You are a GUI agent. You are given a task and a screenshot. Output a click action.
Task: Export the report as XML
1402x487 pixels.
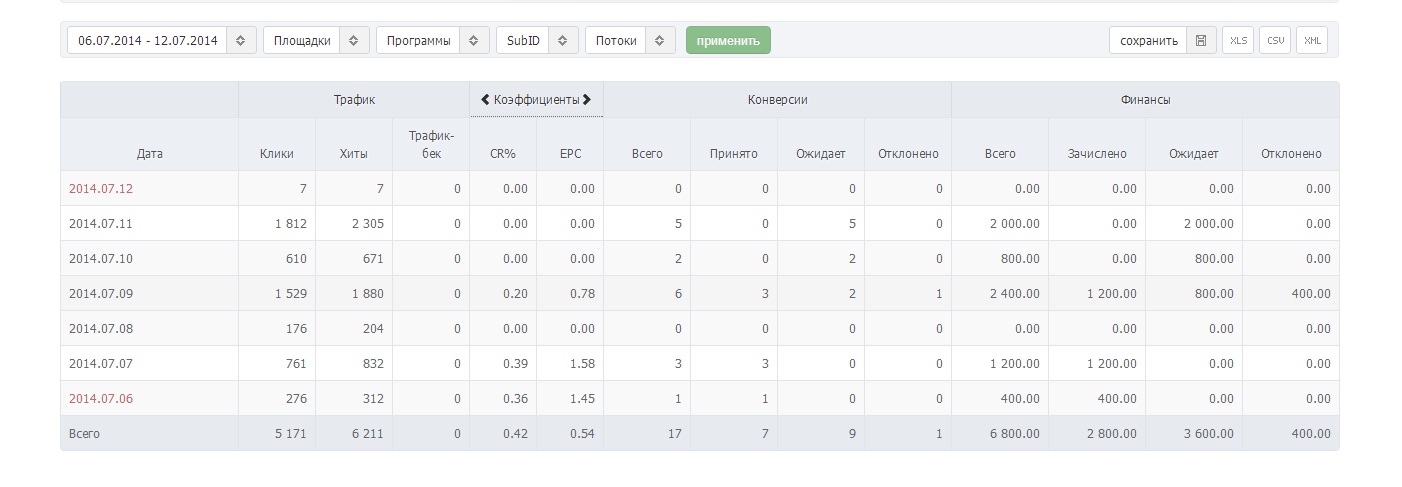pyautogui.click(x=1312, y=41)
